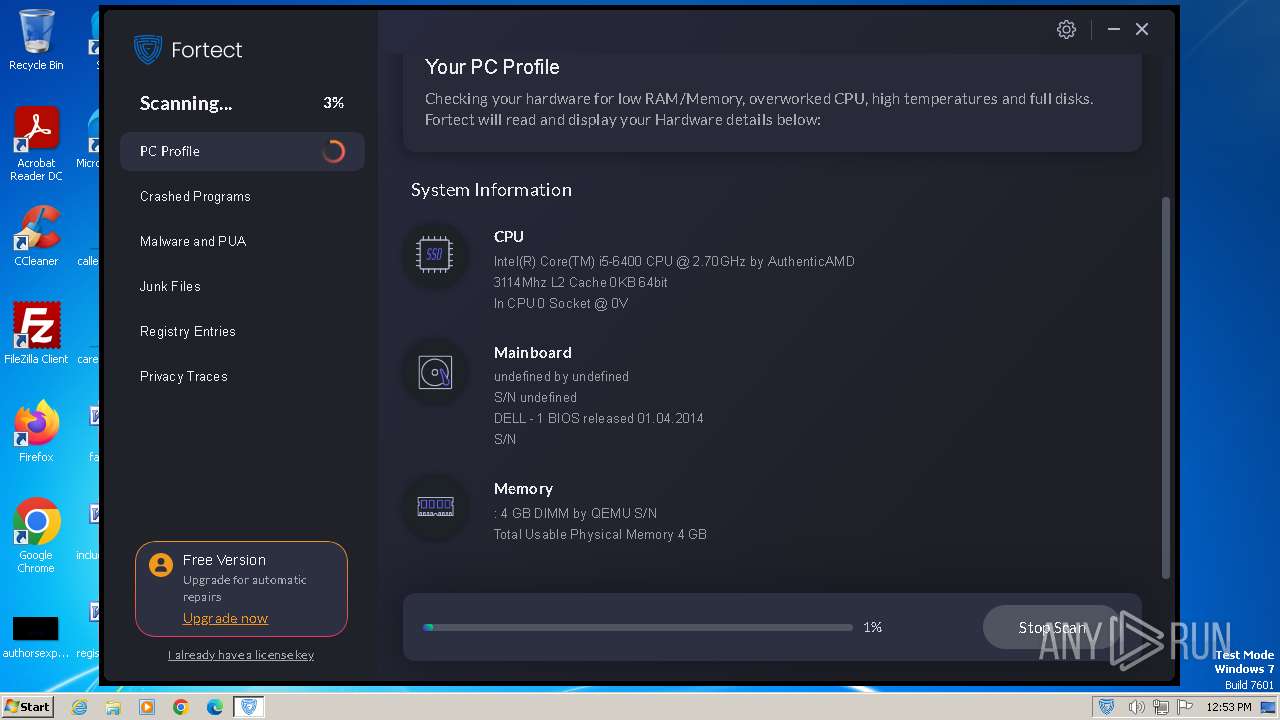Viewport: 1280px width, 720px height.
Task: Open Internet Explorer in taskbar
Action: coord(79,707)
